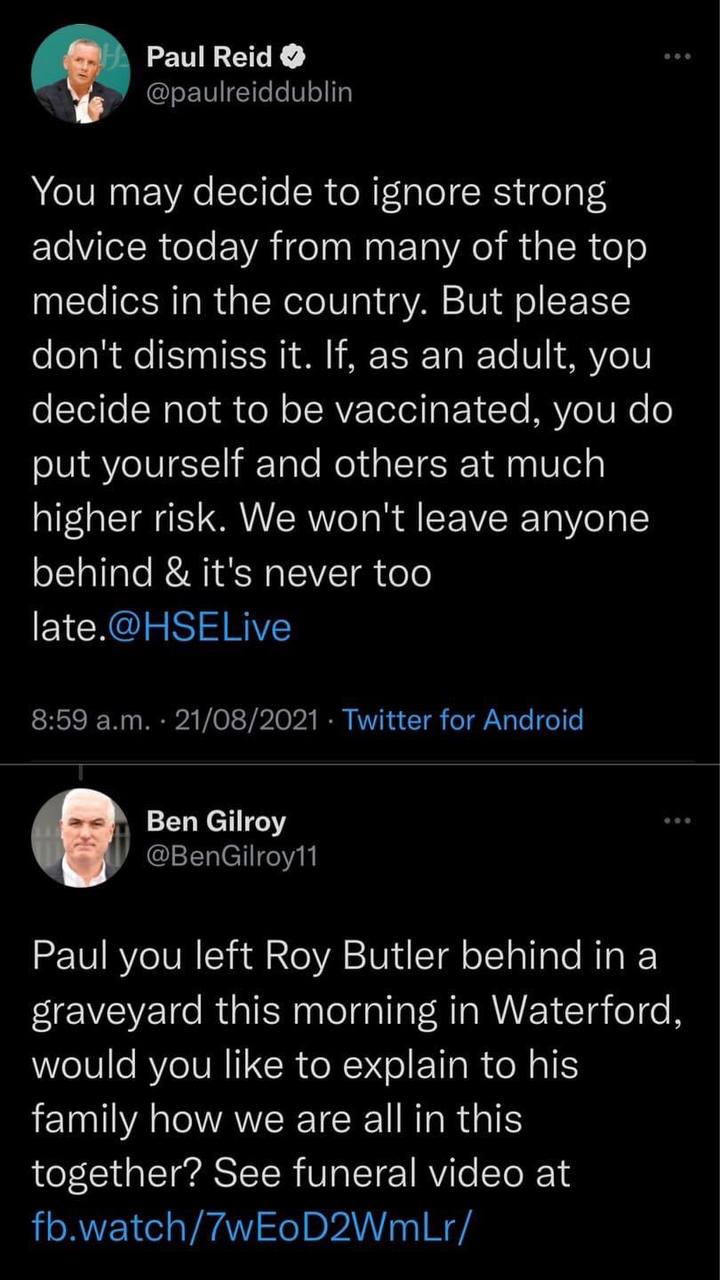Viewport: 720px width, 1280px height.
Task: Select Ben Gilroy's reply body text
Action: [x=340, y=1060]
